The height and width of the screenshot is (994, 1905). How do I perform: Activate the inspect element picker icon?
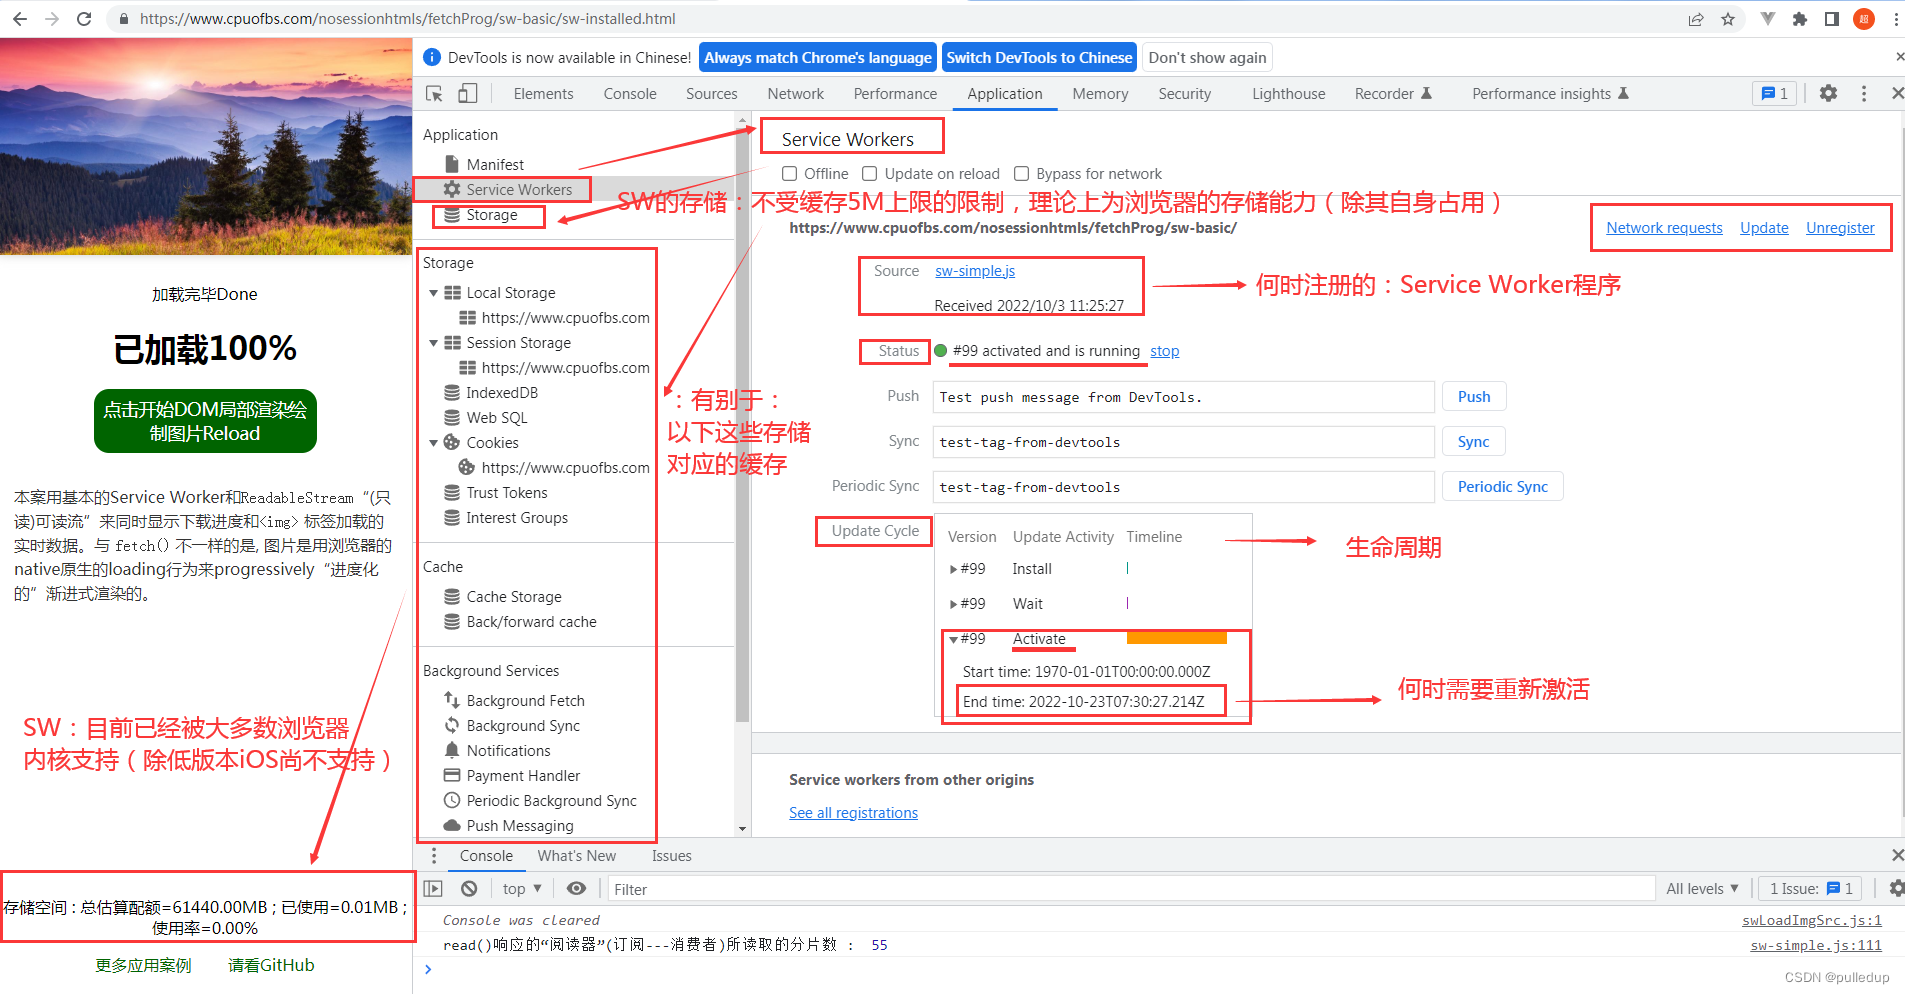point(434,93)
